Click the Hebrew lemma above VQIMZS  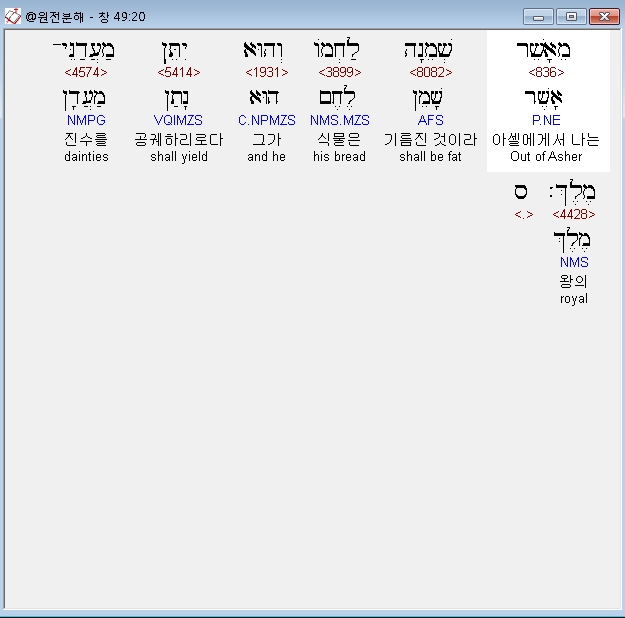click(x=177, y=99)
